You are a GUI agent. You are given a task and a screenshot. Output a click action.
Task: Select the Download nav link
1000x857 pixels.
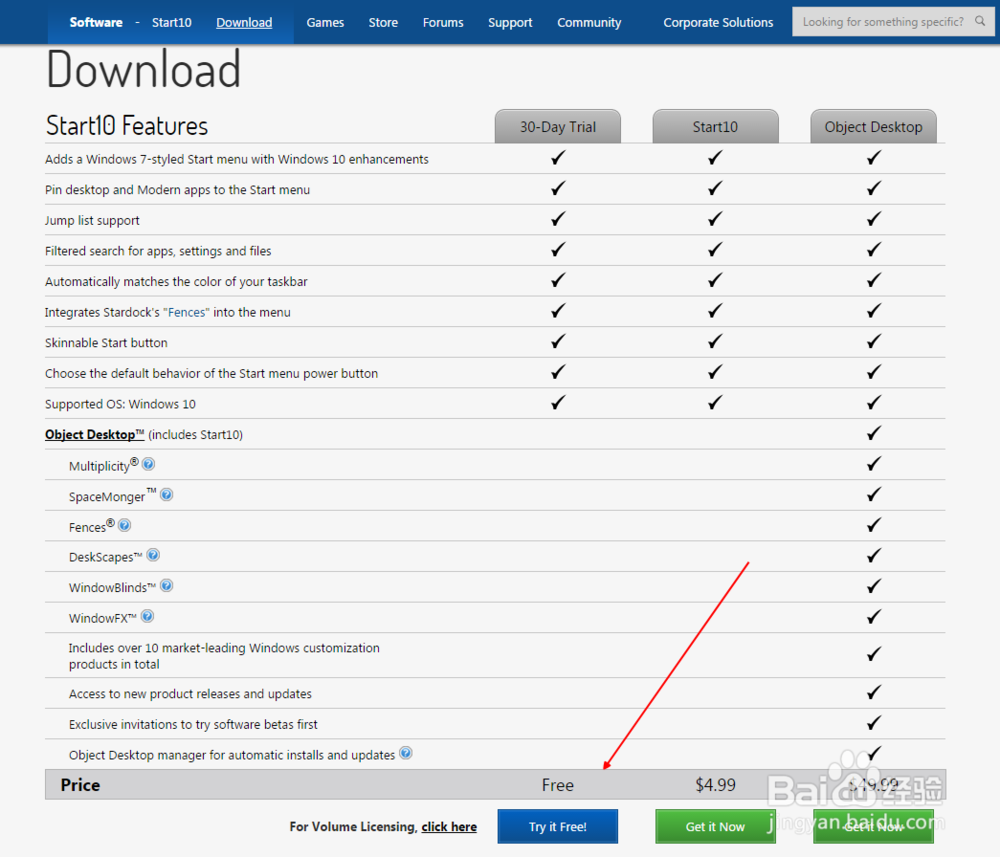tap(244, 22)
